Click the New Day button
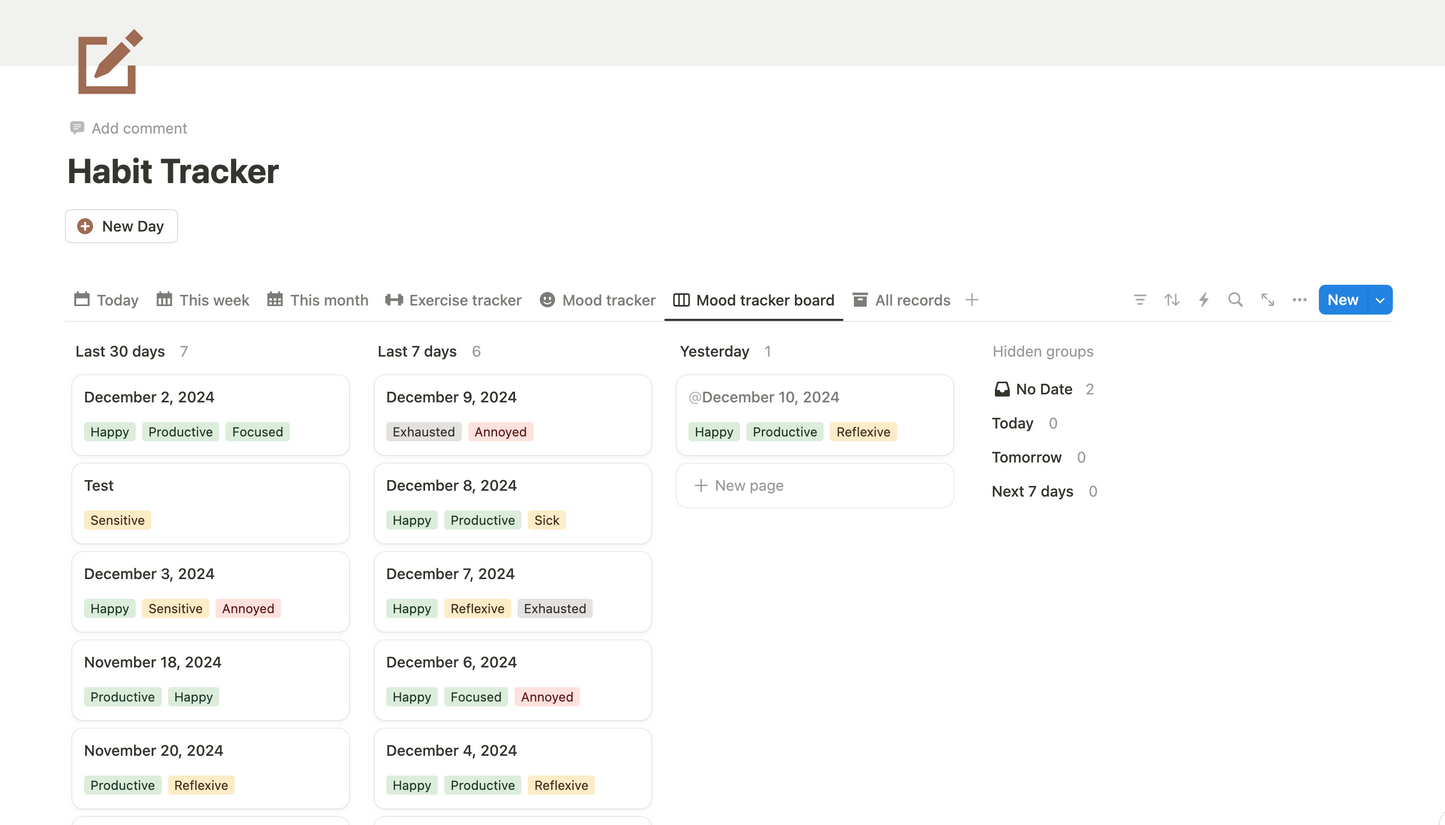Image resolution: width=1445 pixels, height=825 pixels. (x=121, y=226)
